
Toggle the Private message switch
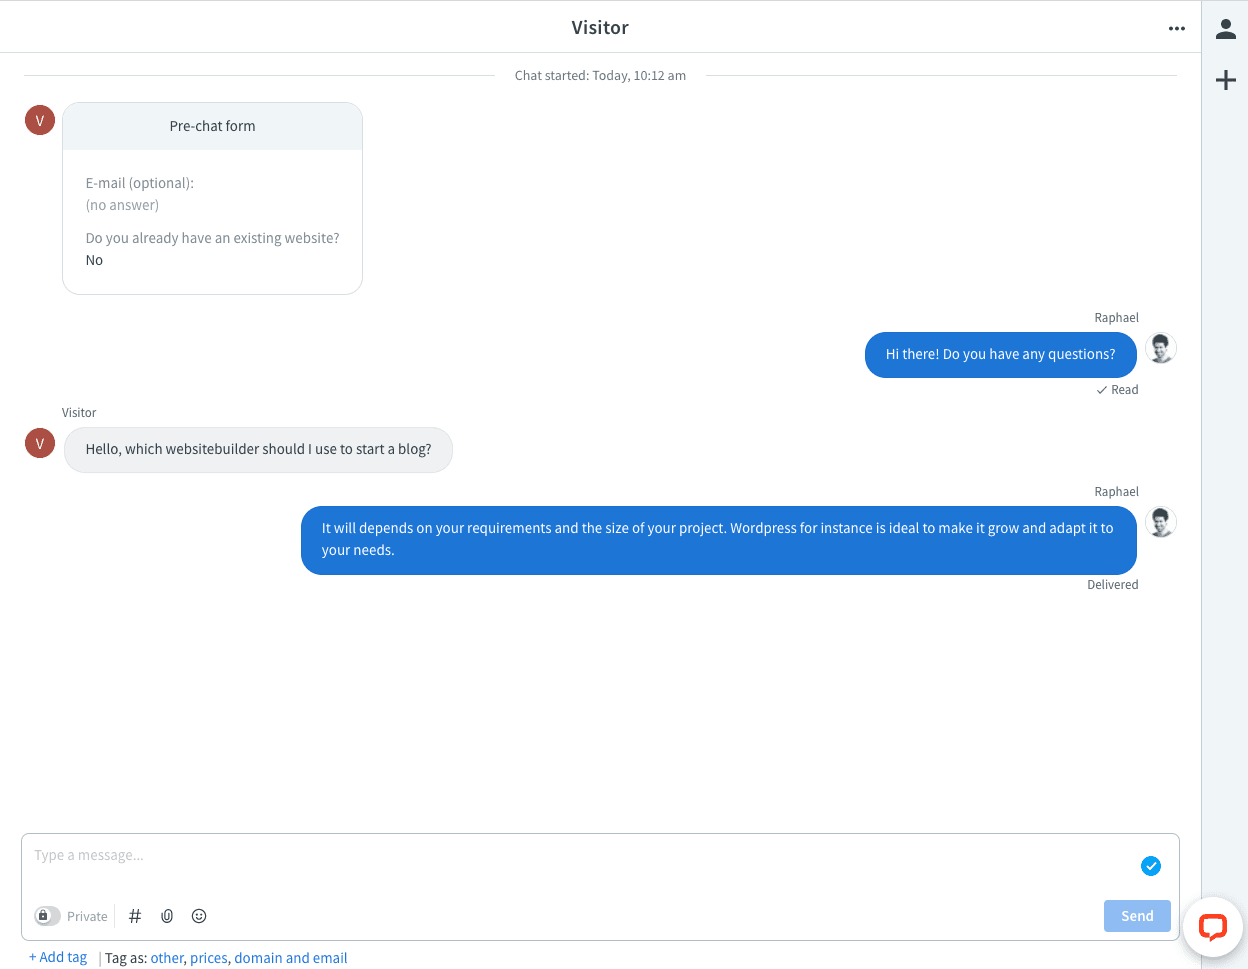(47, 916)
